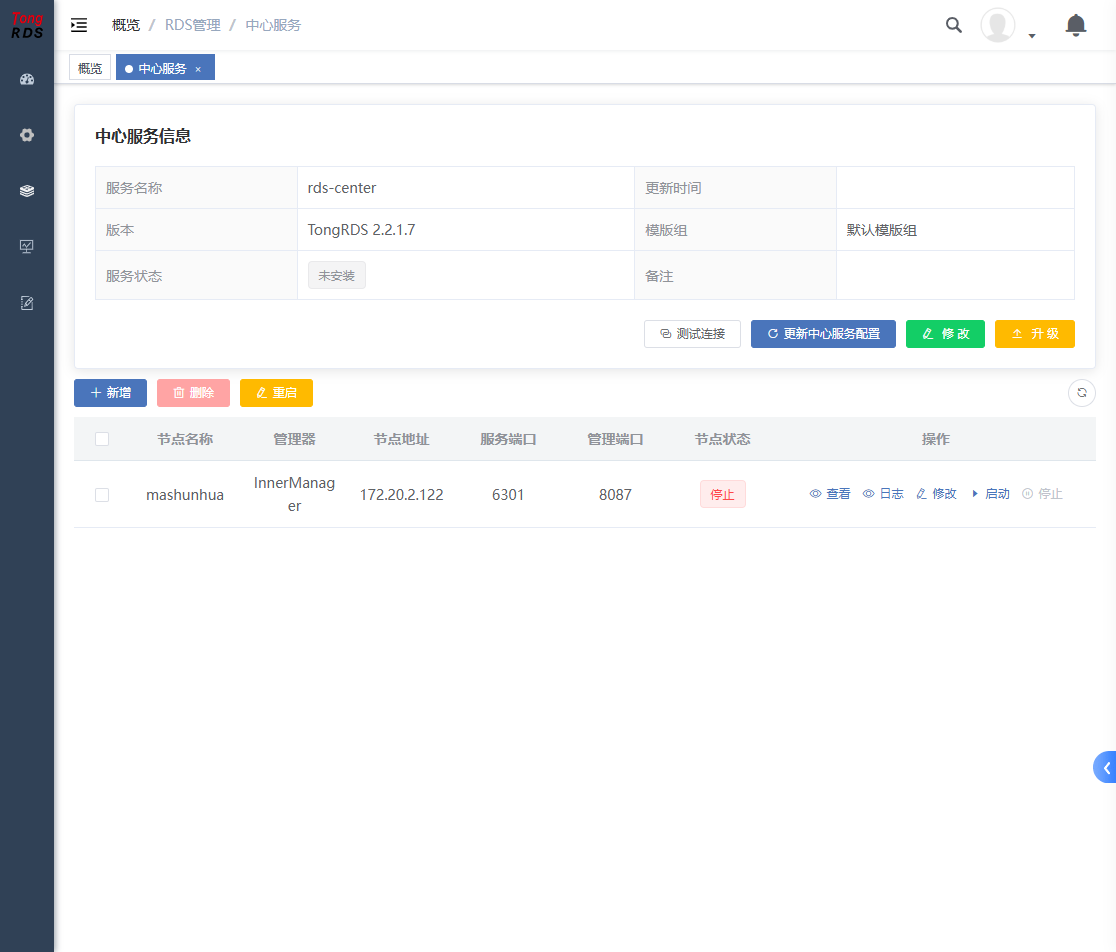Click the search magnifier icon
Viewport: 1116px width, 952px height.
pyautogui.click(x=954, y=26)
